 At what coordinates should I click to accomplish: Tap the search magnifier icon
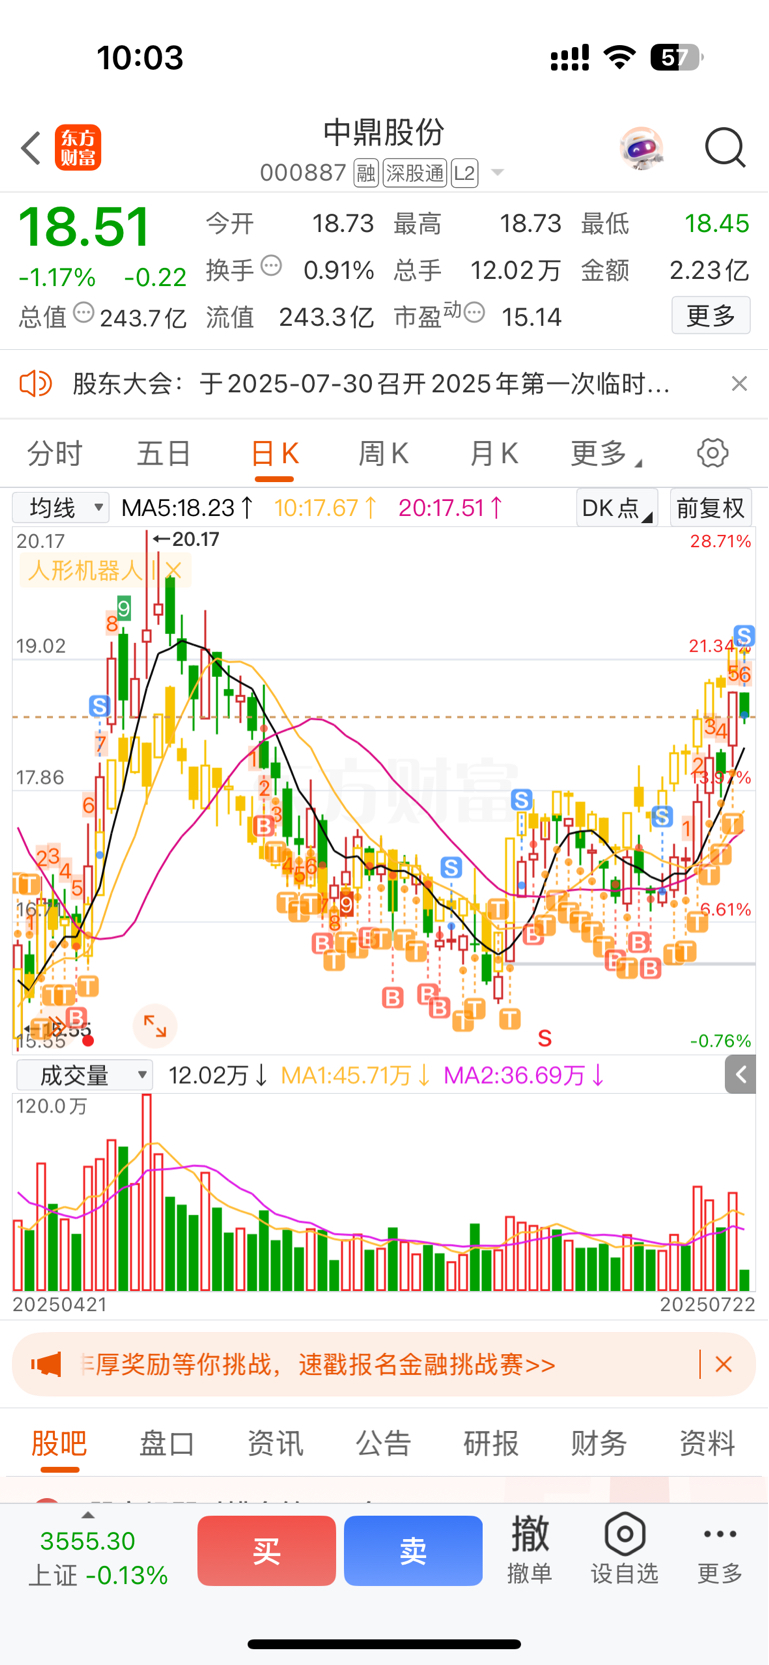coord(725,148)
